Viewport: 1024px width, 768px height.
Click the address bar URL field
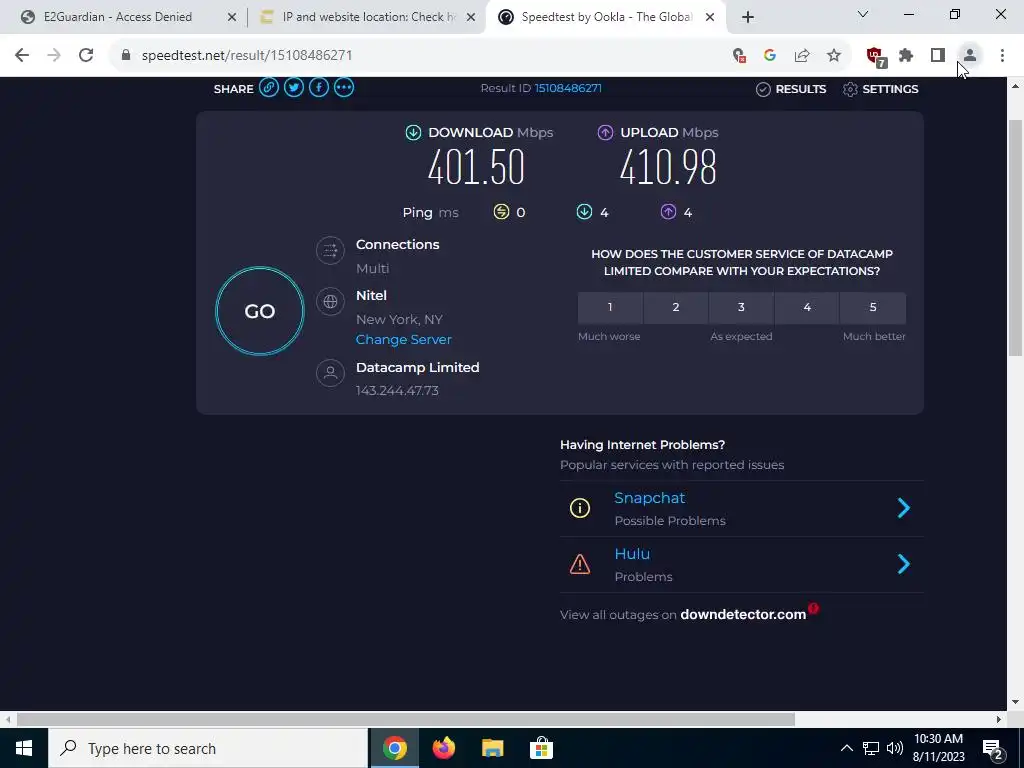418,56
